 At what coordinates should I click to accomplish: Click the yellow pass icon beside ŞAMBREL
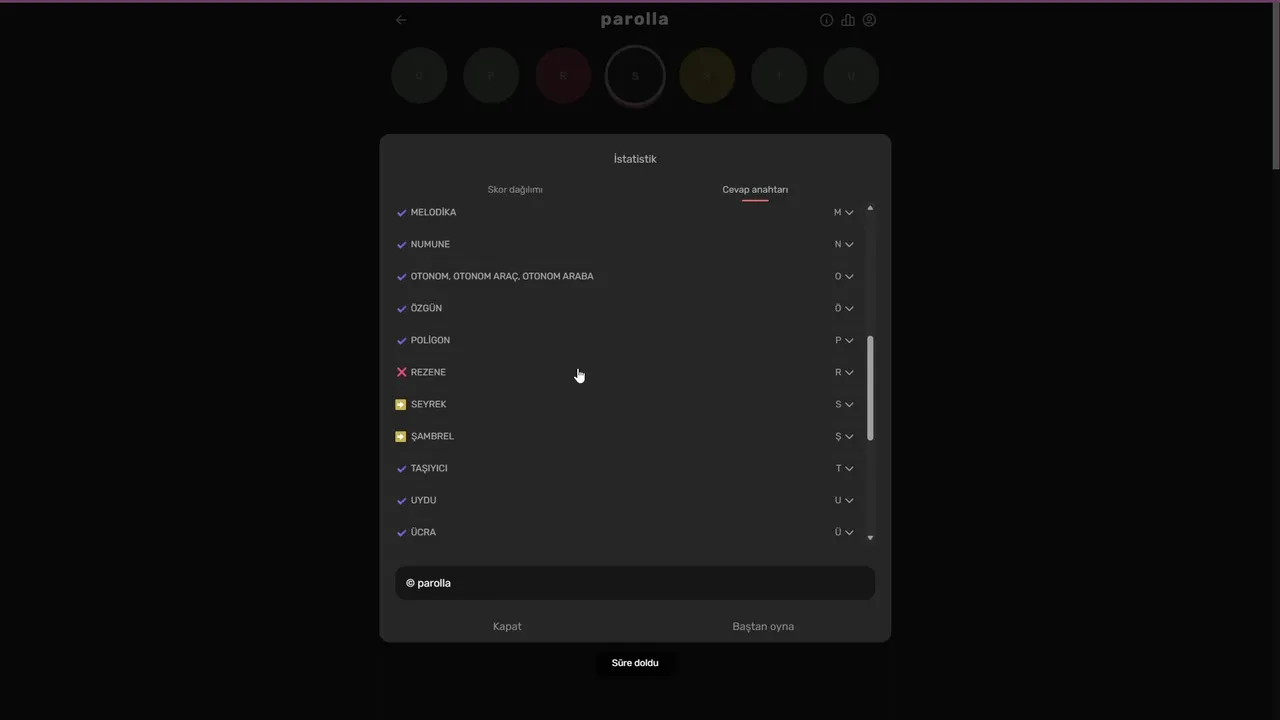coord(401,436)
